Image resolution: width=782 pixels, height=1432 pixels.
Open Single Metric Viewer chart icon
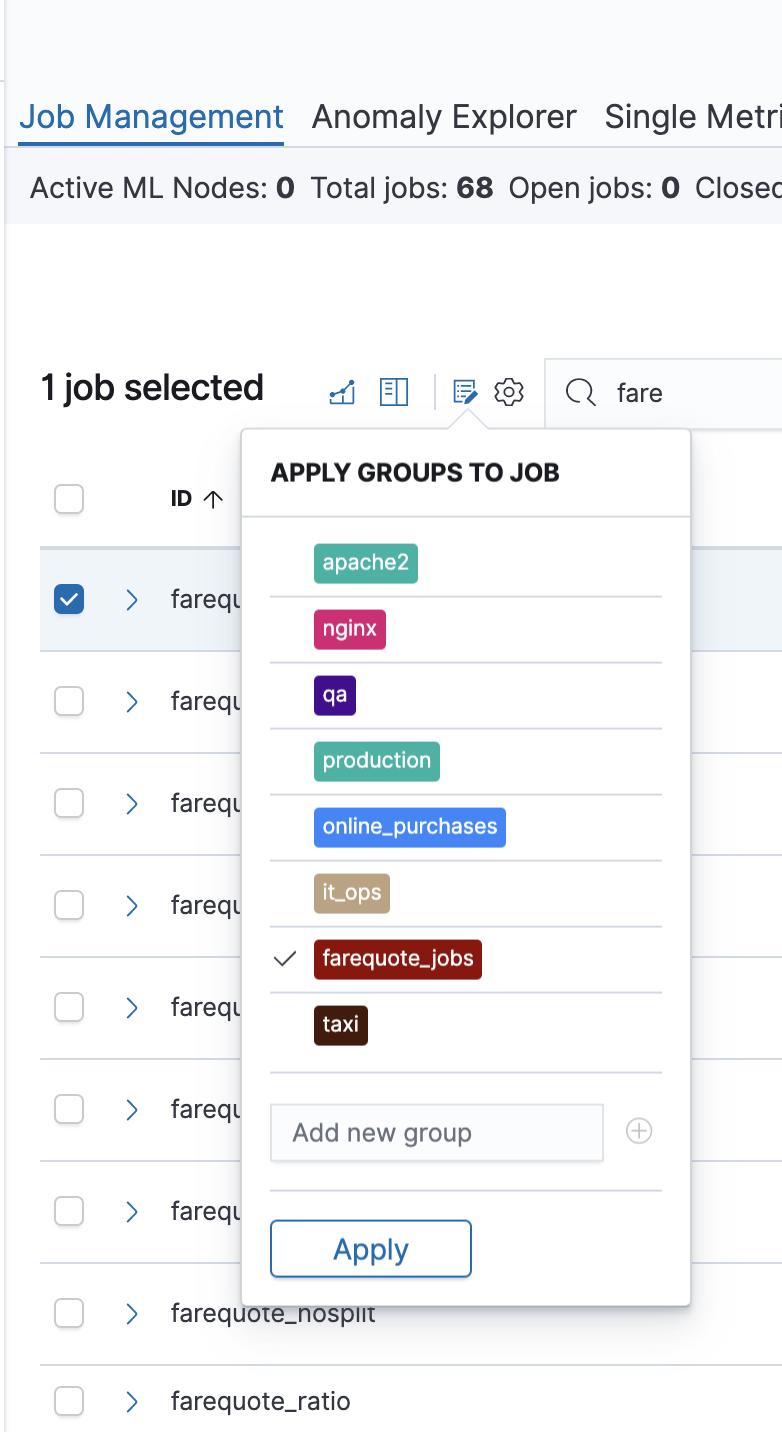click(342, 393)
